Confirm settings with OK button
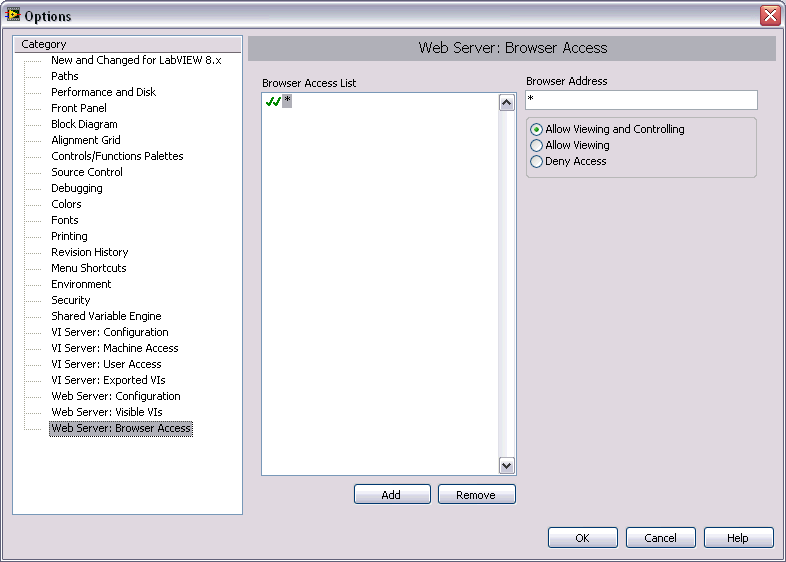Image resolution: width=786 pixels, height=562 pixels. [582, 538]
